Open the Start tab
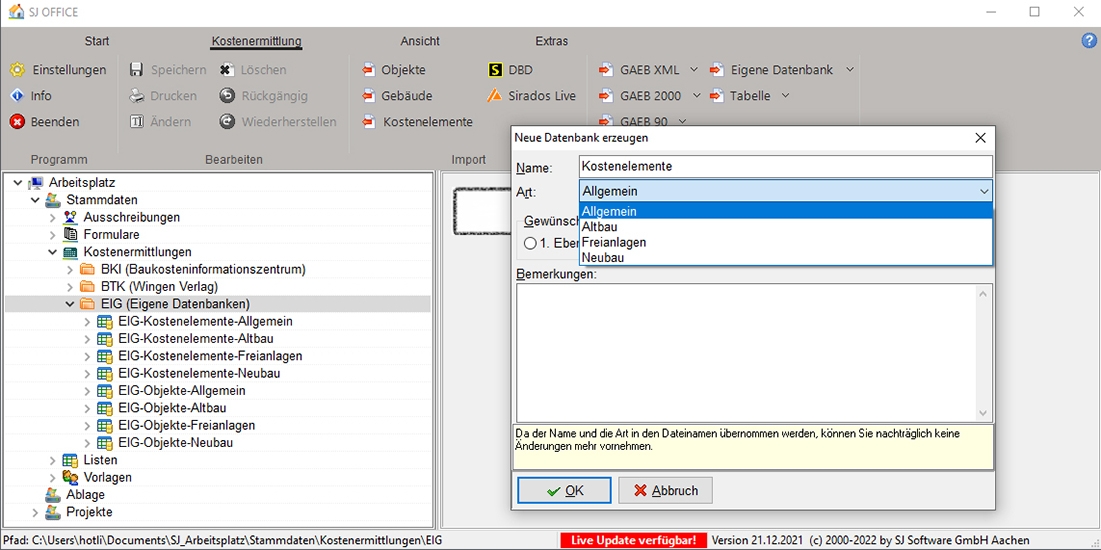Viewport: 1101px width, 550px height. (x=97, y=41)
